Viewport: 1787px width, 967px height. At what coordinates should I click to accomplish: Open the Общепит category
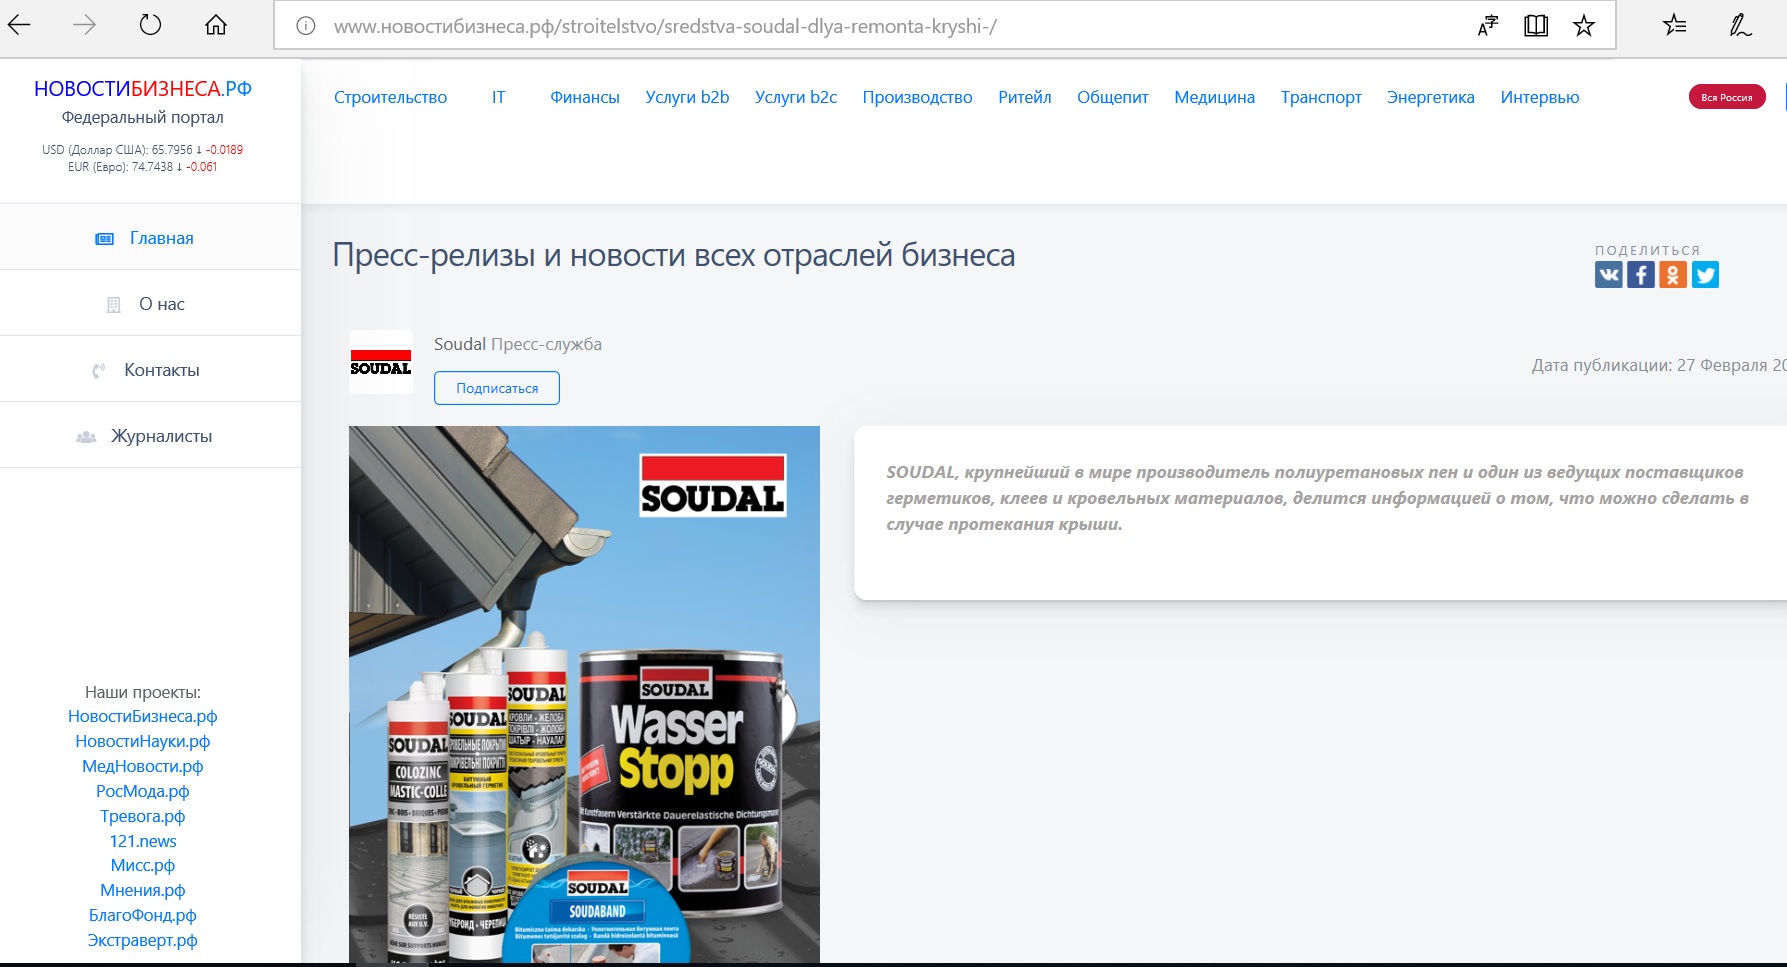click(x=1113, y=97)
